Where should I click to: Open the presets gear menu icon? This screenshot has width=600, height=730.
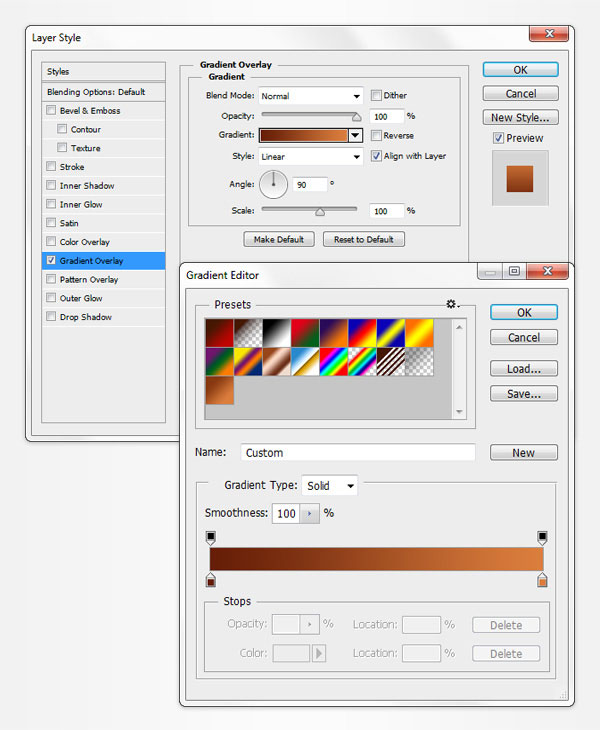coord(452,304)
